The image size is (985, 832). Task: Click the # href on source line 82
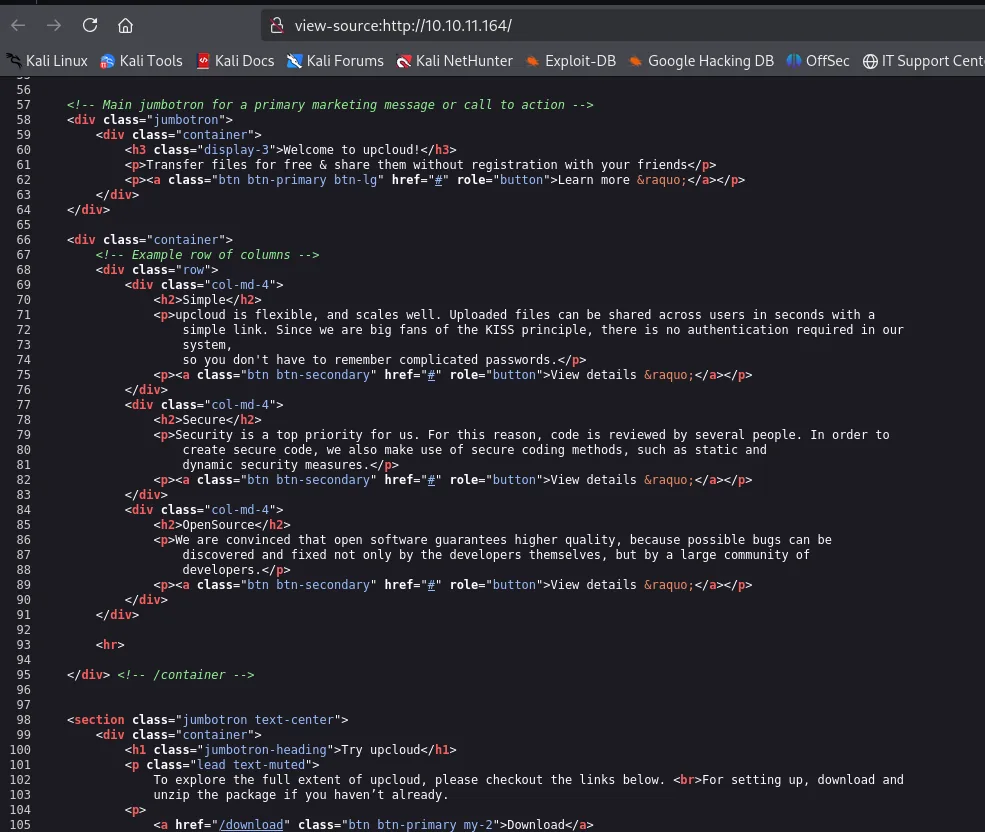(x=431, y=479)
